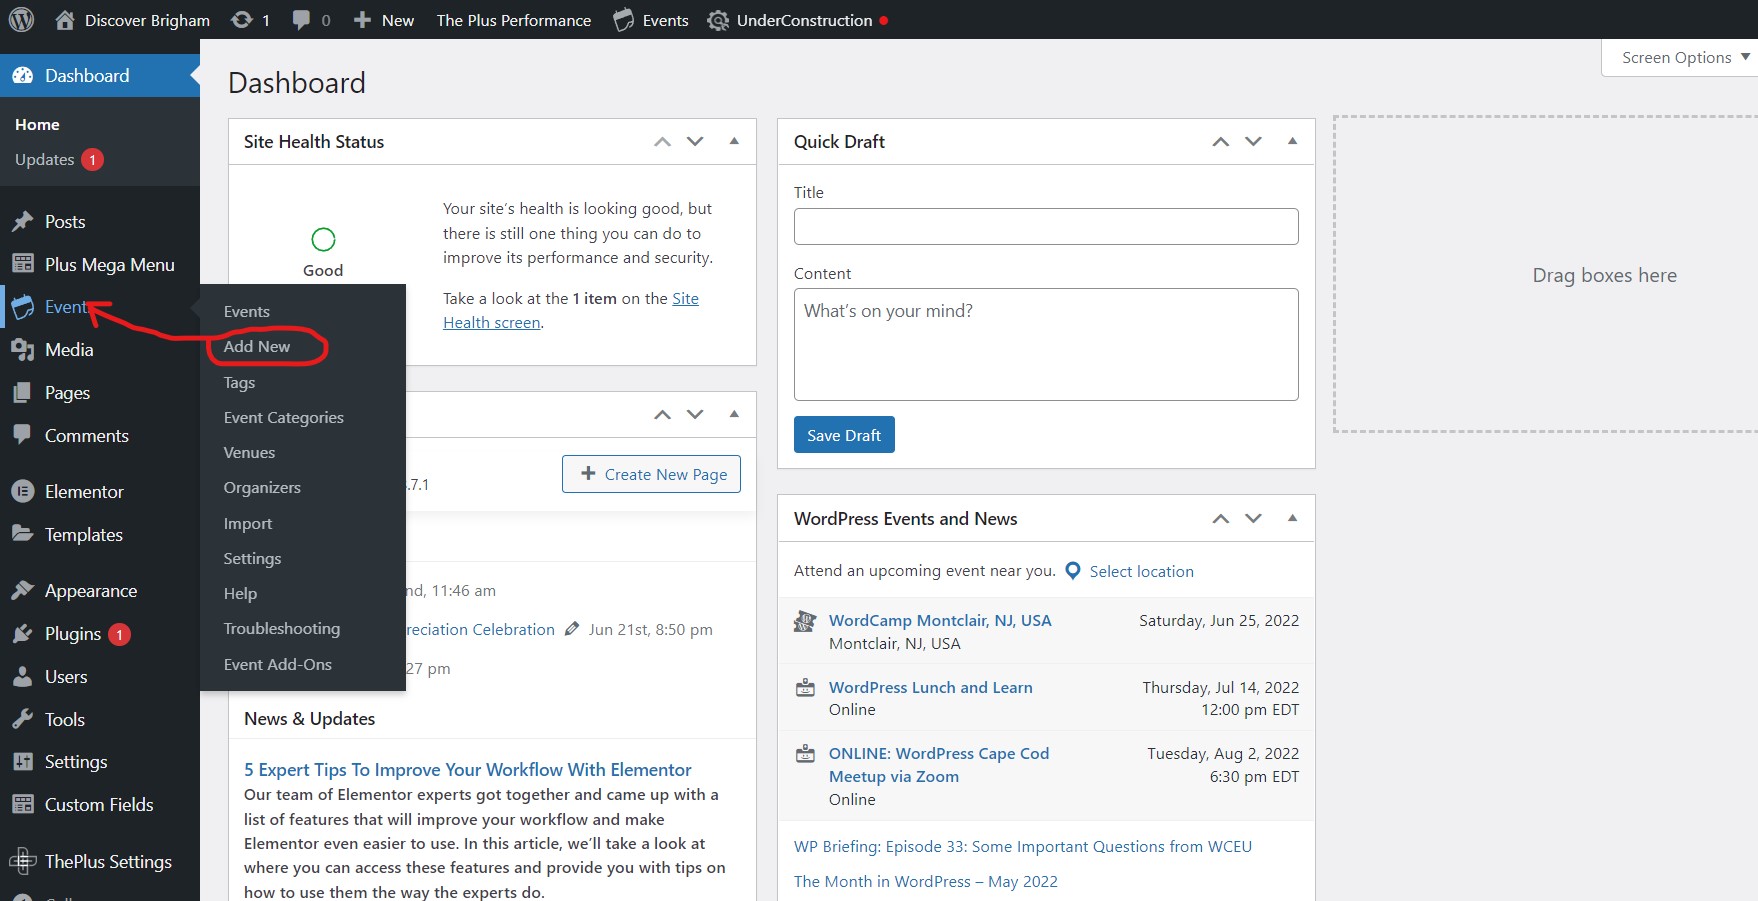Click the Media library sidebar icon

(22, 350)
